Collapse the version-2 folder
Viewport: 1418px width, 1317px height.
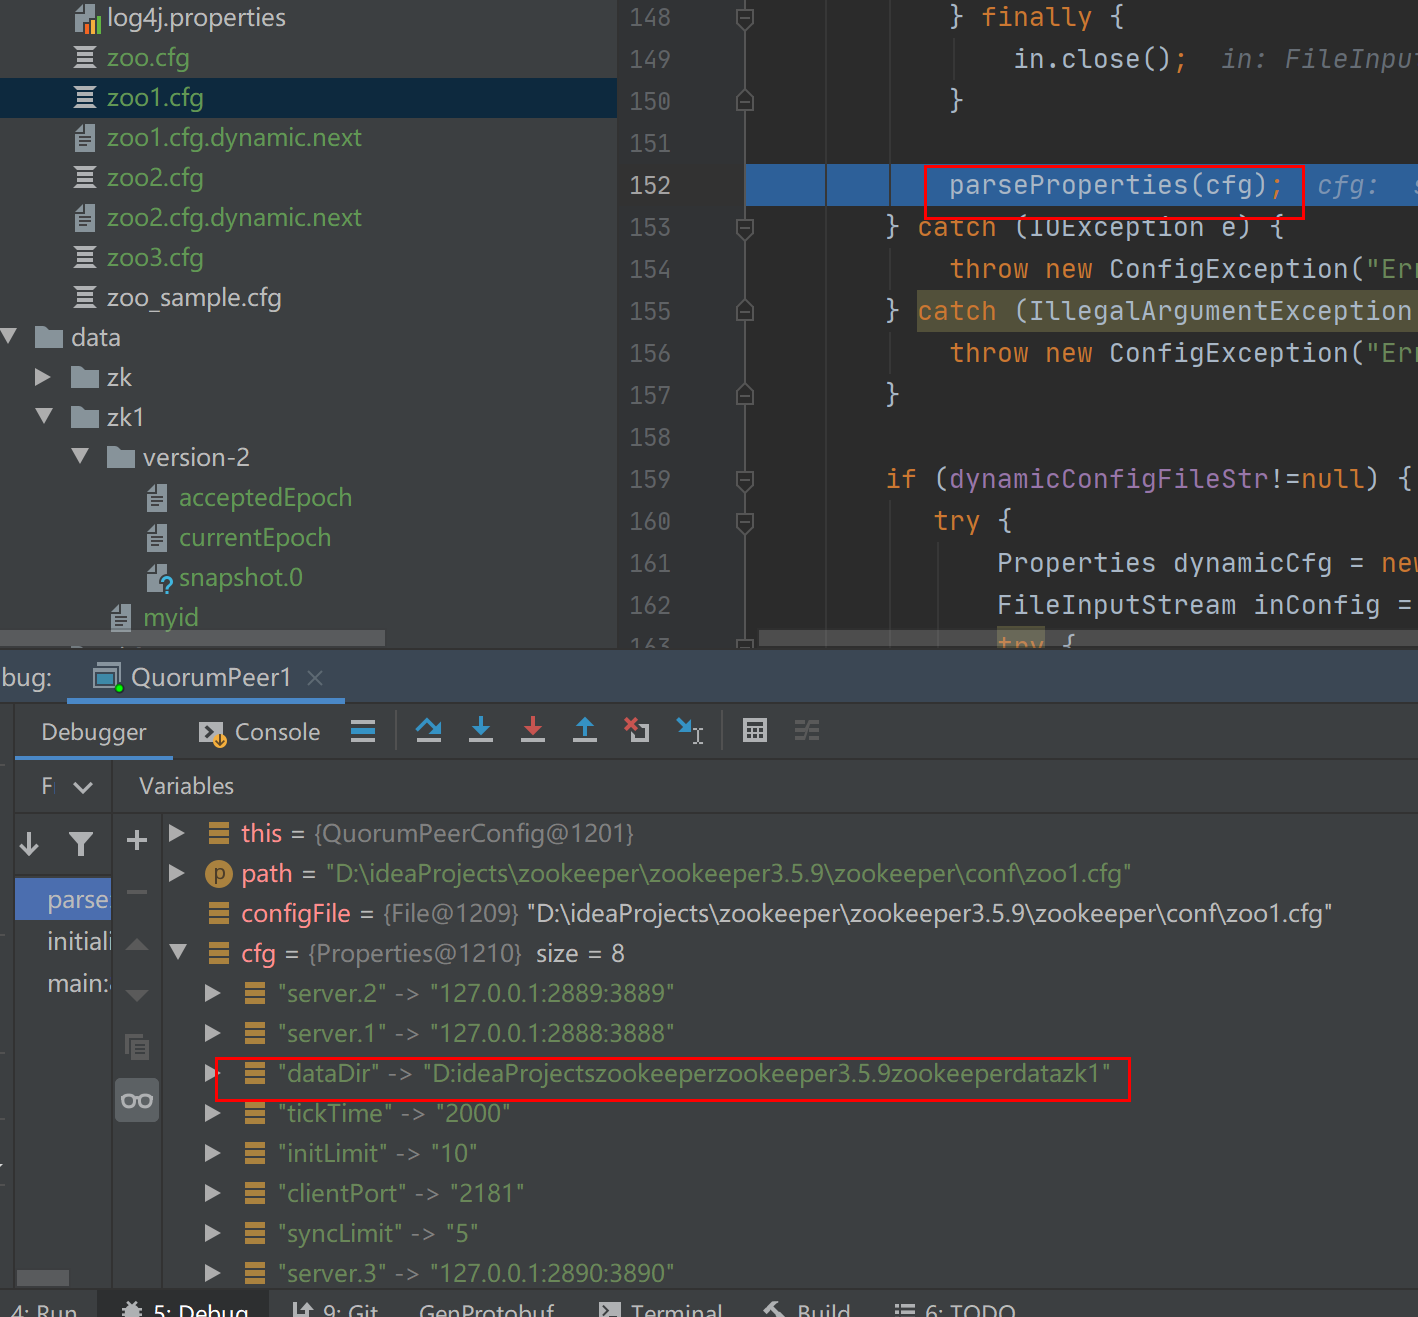80,456
